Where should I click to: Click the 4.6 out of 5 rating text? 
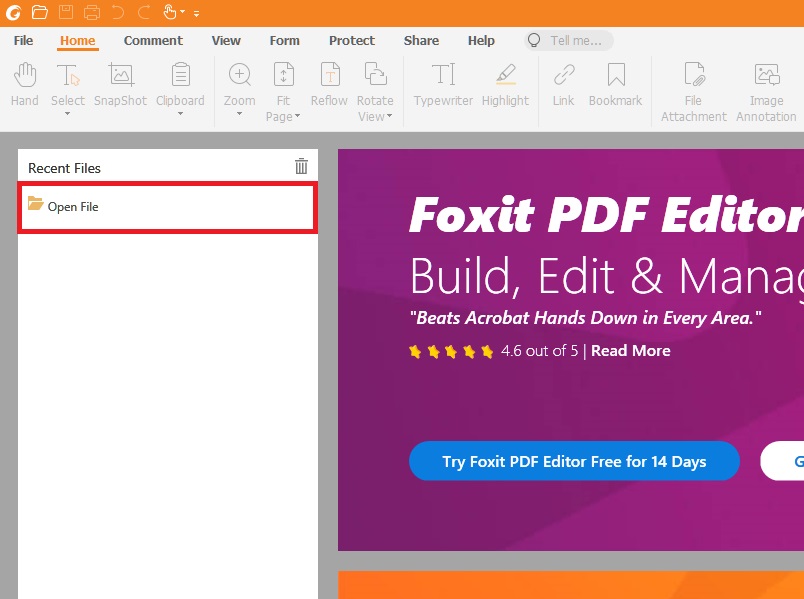539,351
